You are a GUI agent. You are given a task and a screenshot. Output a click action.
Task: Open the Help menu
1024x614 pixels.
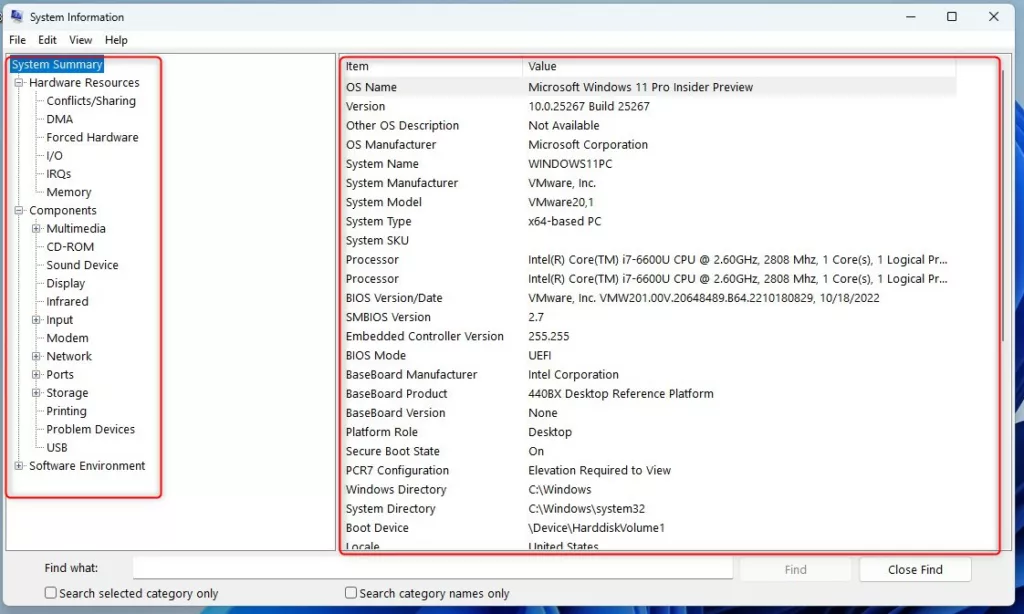point(116,40)
